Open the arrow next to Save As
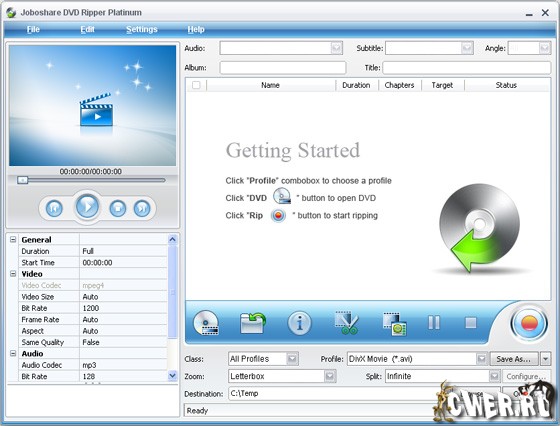Viewport: 560px width, 426px height. coord(545,359)
